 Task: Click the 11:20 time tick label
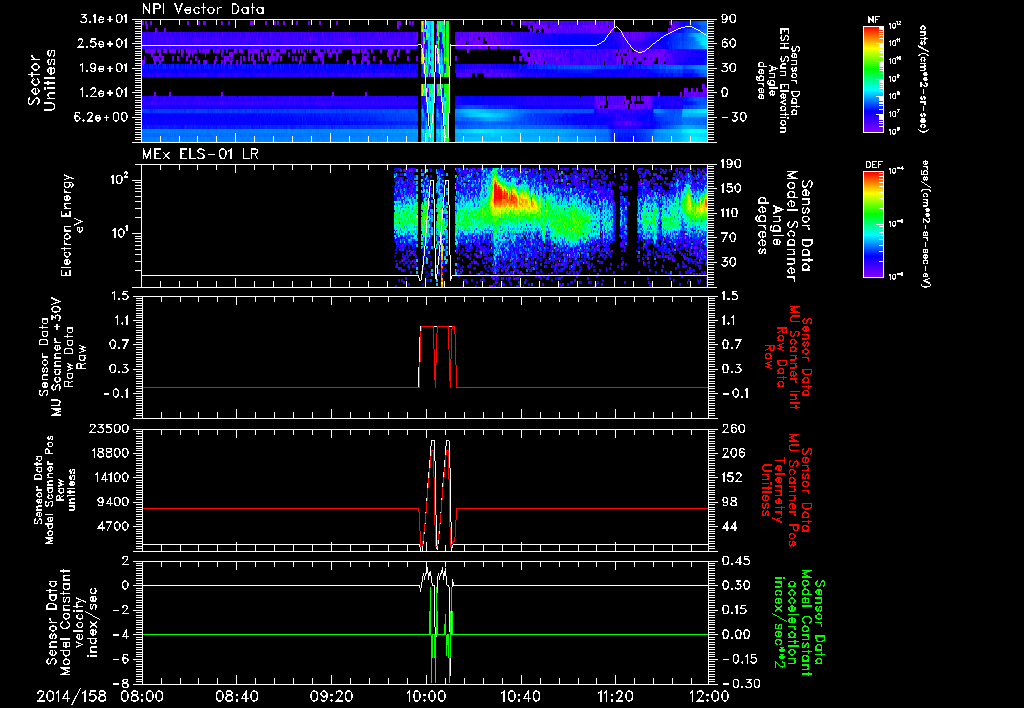[x=615, y=696]
